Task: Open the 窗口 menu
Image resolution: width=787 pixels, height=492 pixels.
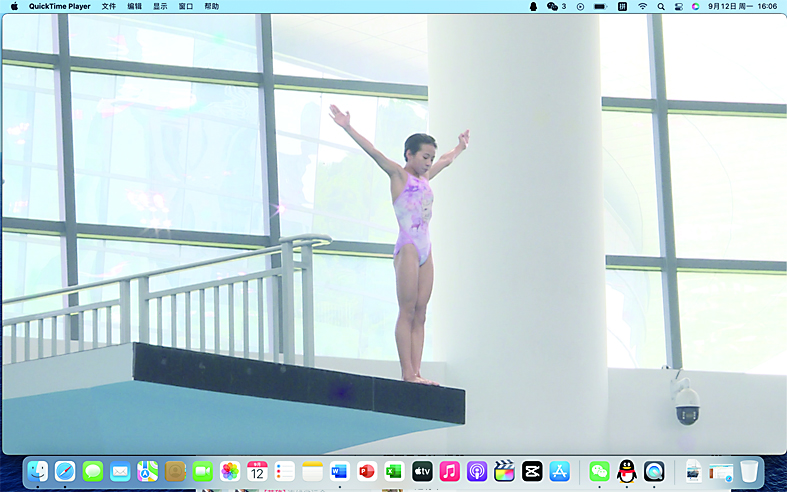Action: (186, 6)
